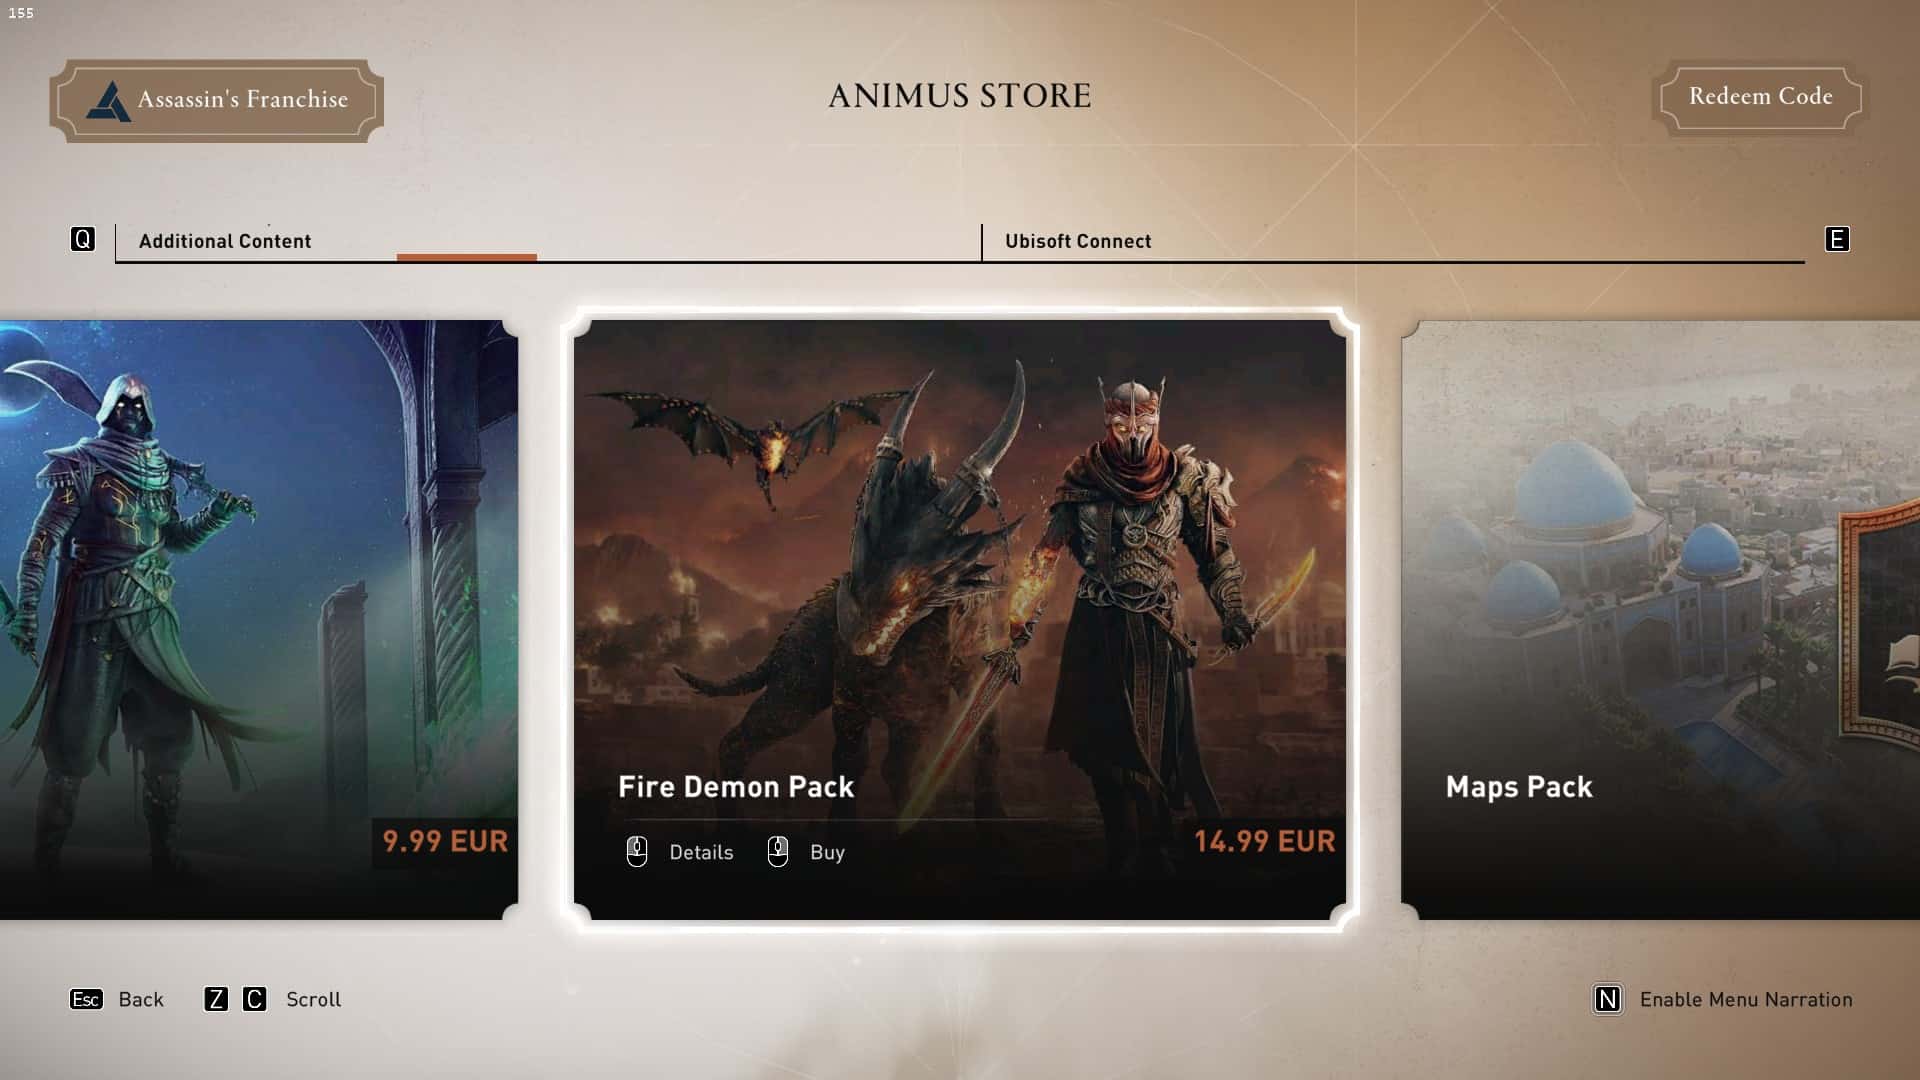Open the Redeem Code button
The image size is (1920, 1080).
pyautogui.click(x=1761, y=97)
